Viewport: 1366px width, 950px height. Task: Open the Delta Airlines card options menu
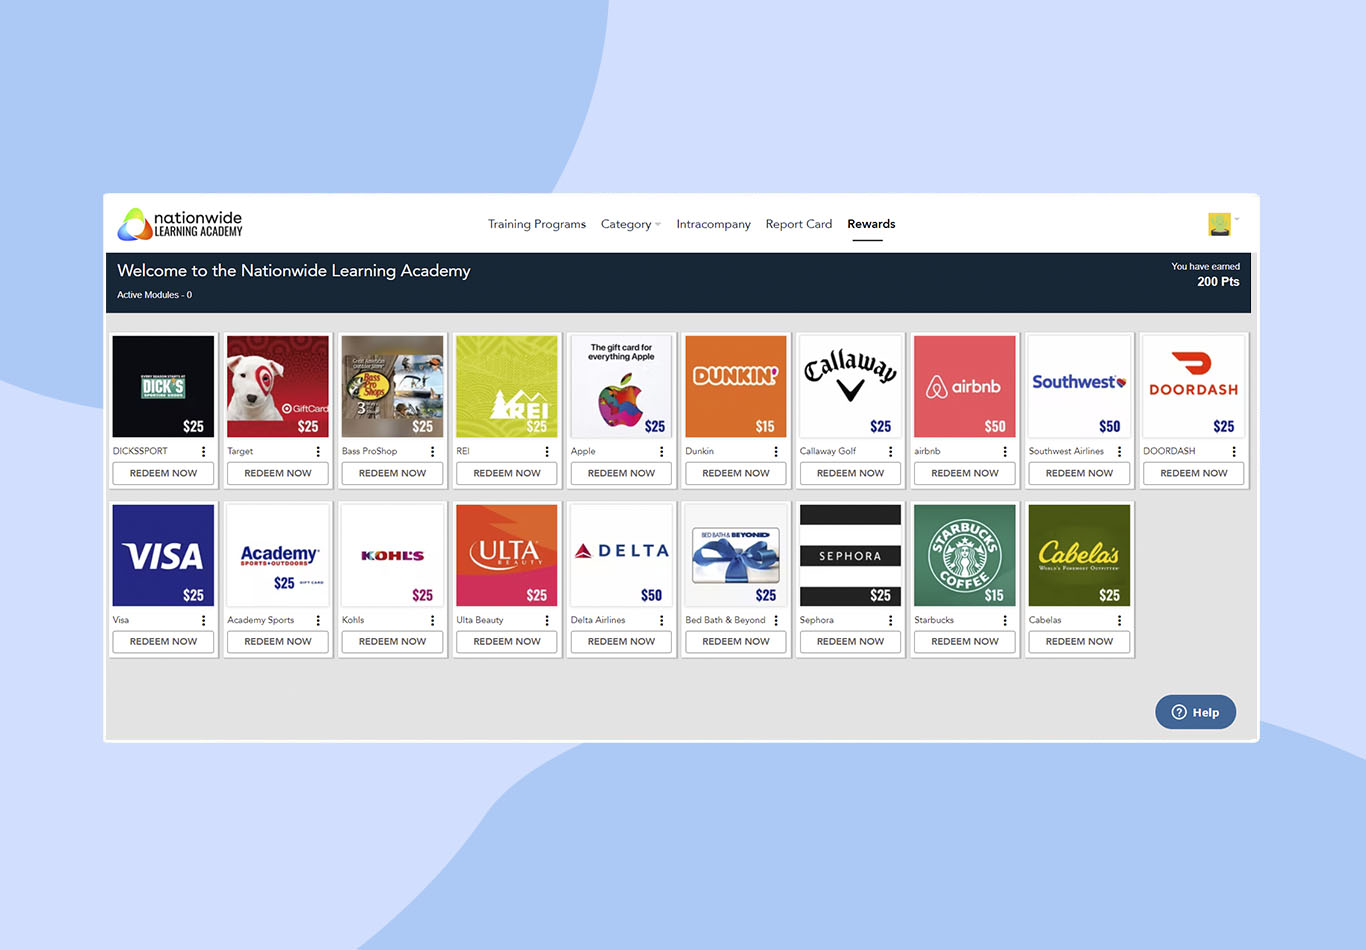point(661,621)
